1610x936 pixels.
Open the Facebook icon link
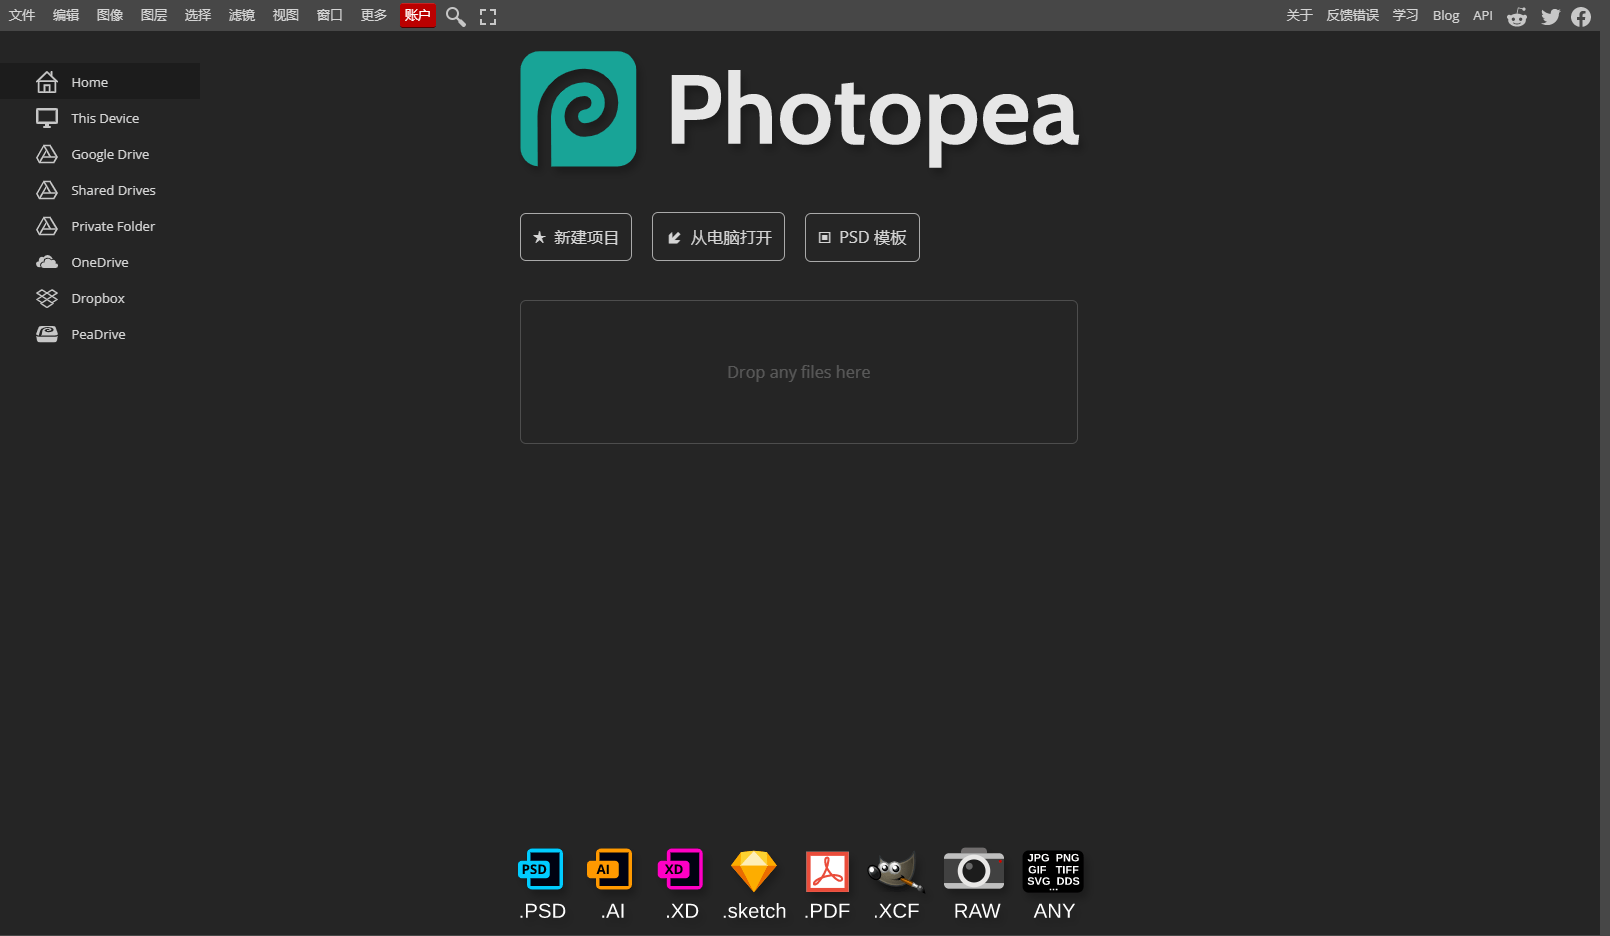[x=1581, y=16]
